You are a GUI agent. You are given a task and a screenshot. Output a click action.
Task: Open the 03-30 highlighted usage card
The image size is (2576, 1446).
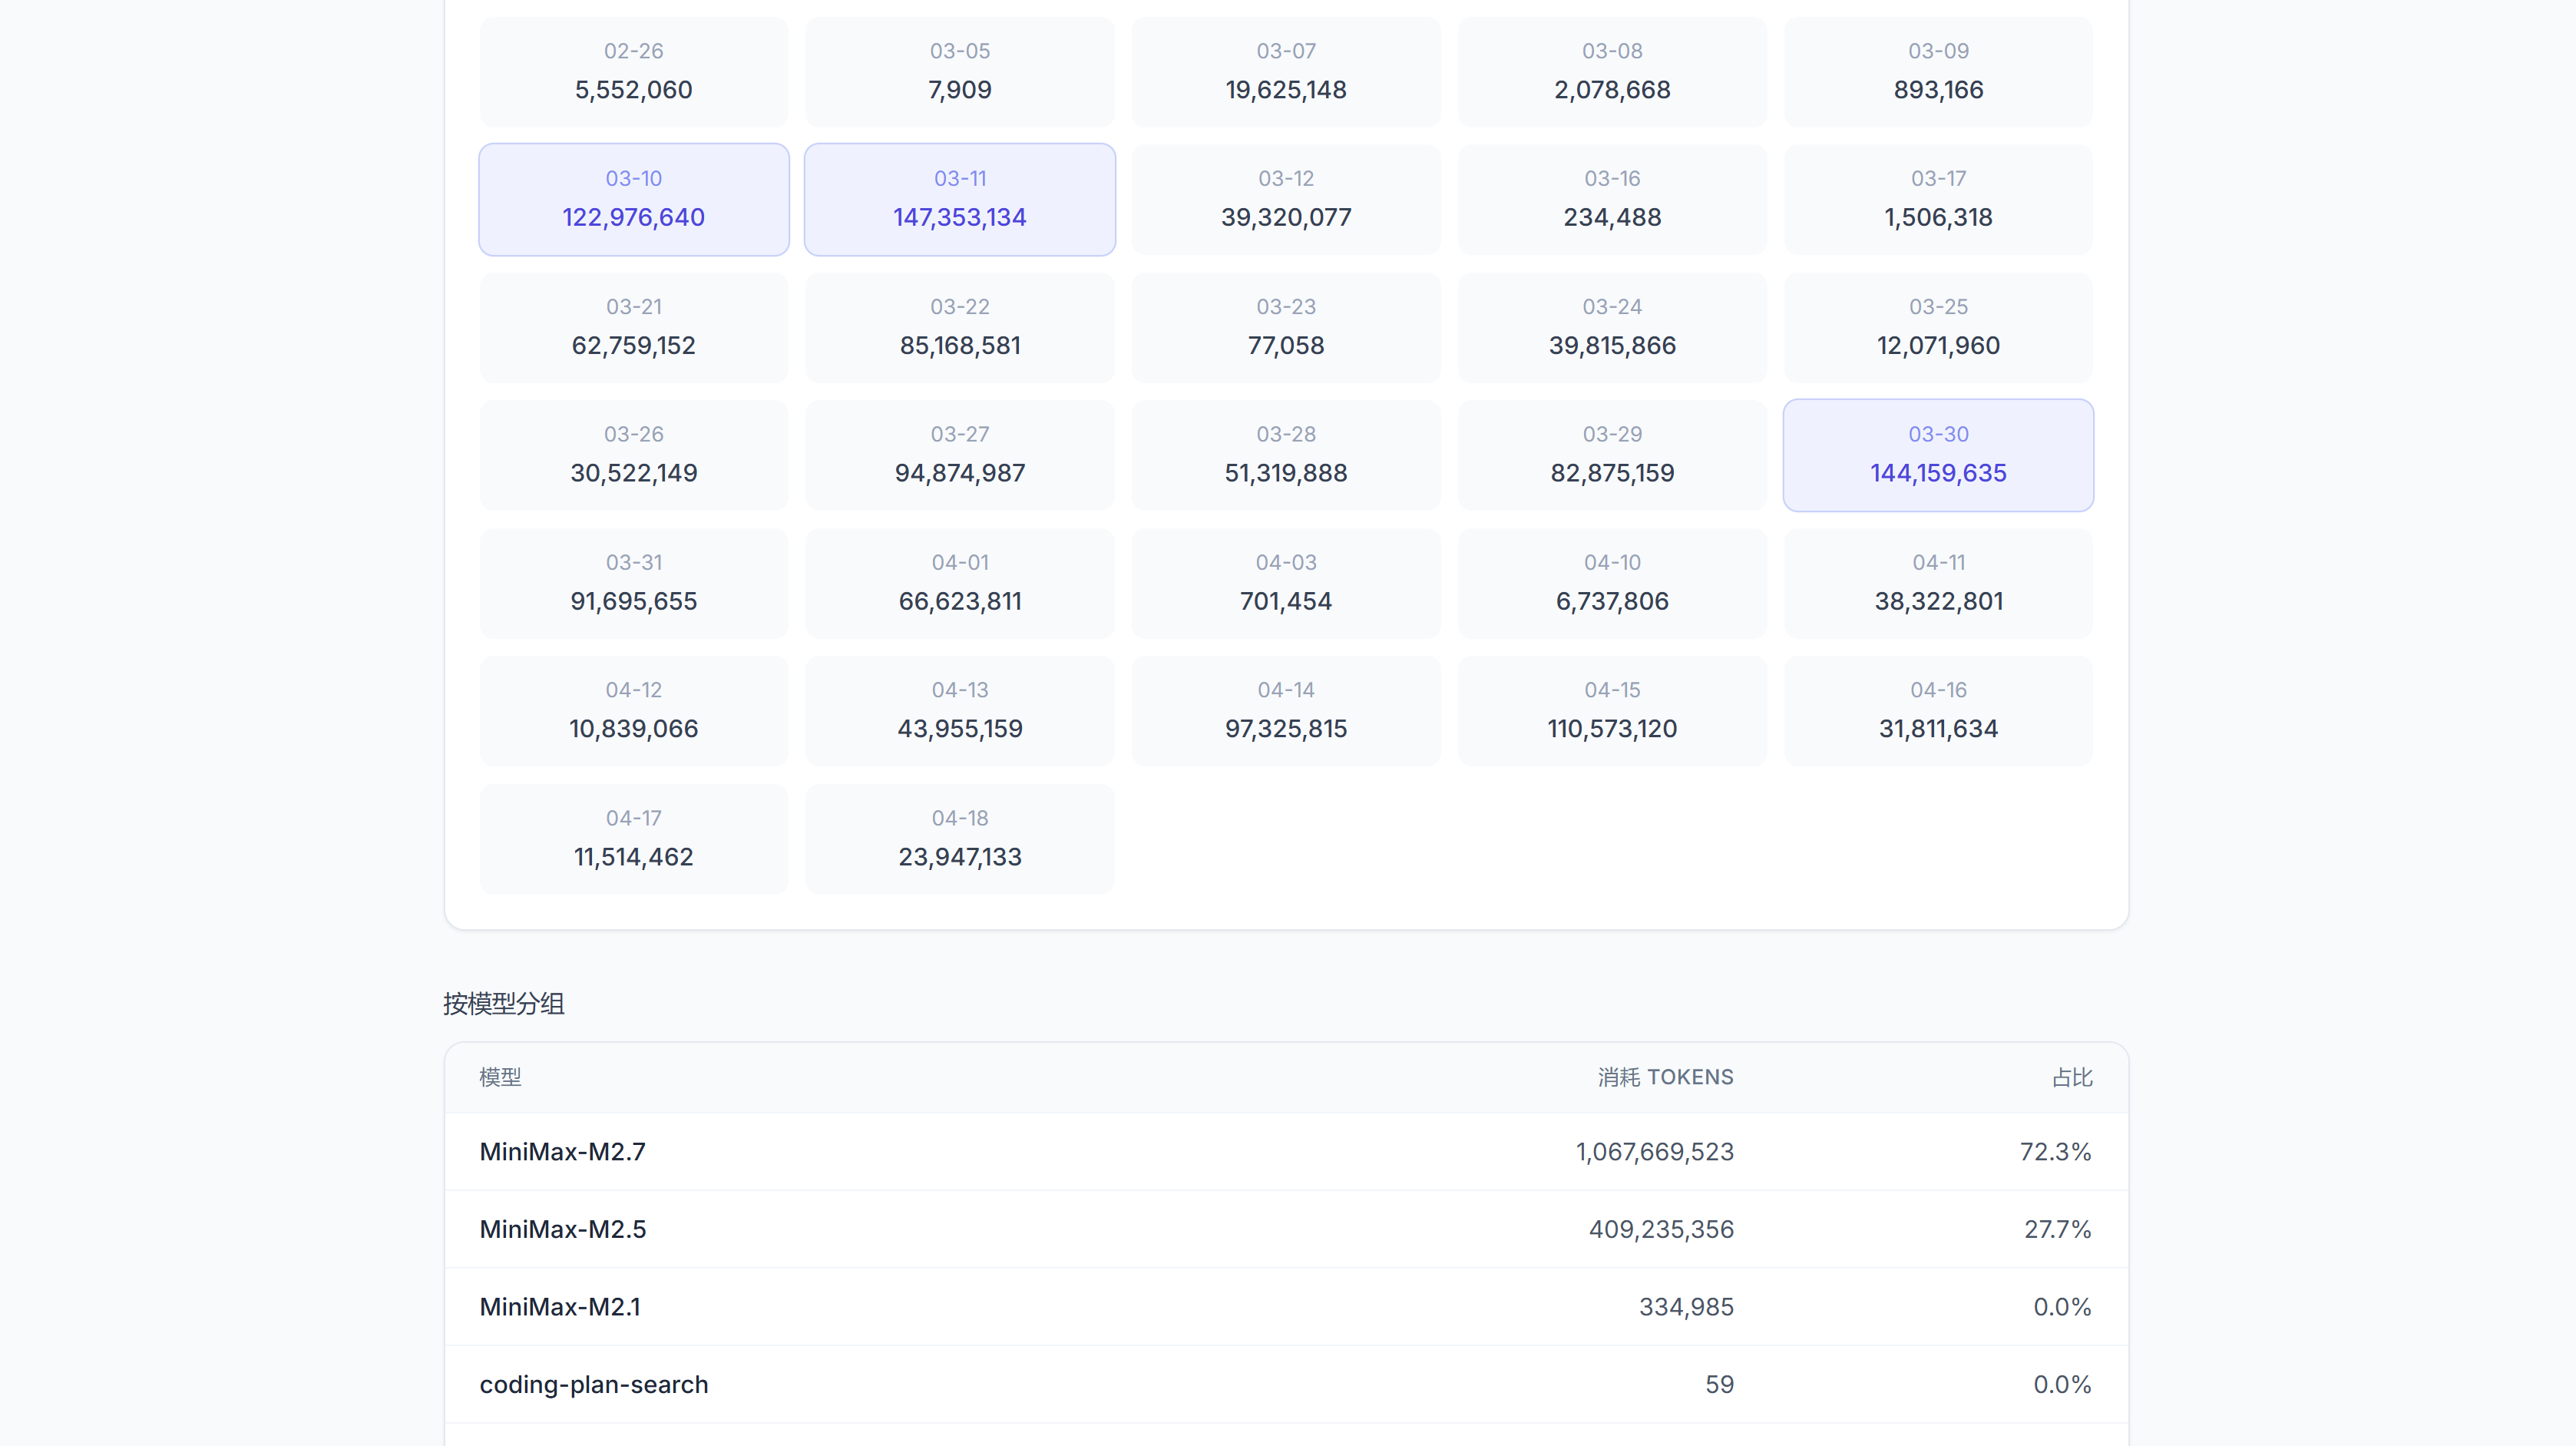click(1938, 455)
